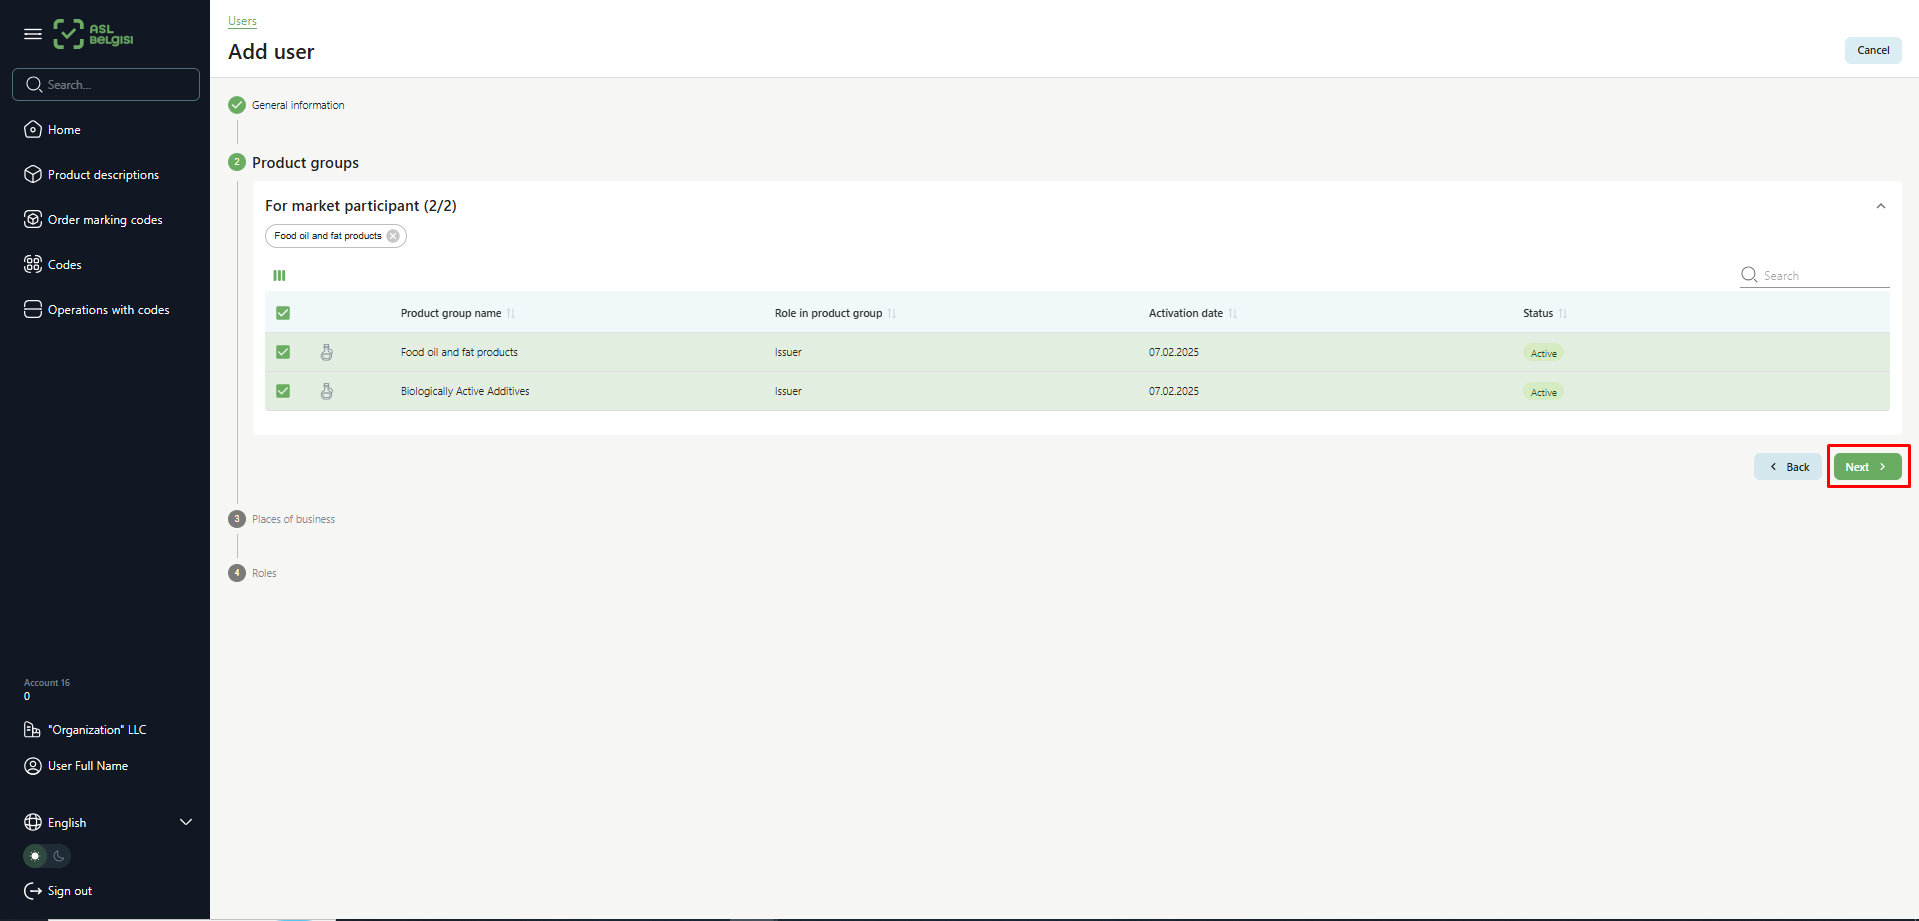Click the Users breadcrumb link
This screenshot has height=921, width=1919.
(242, 21)
